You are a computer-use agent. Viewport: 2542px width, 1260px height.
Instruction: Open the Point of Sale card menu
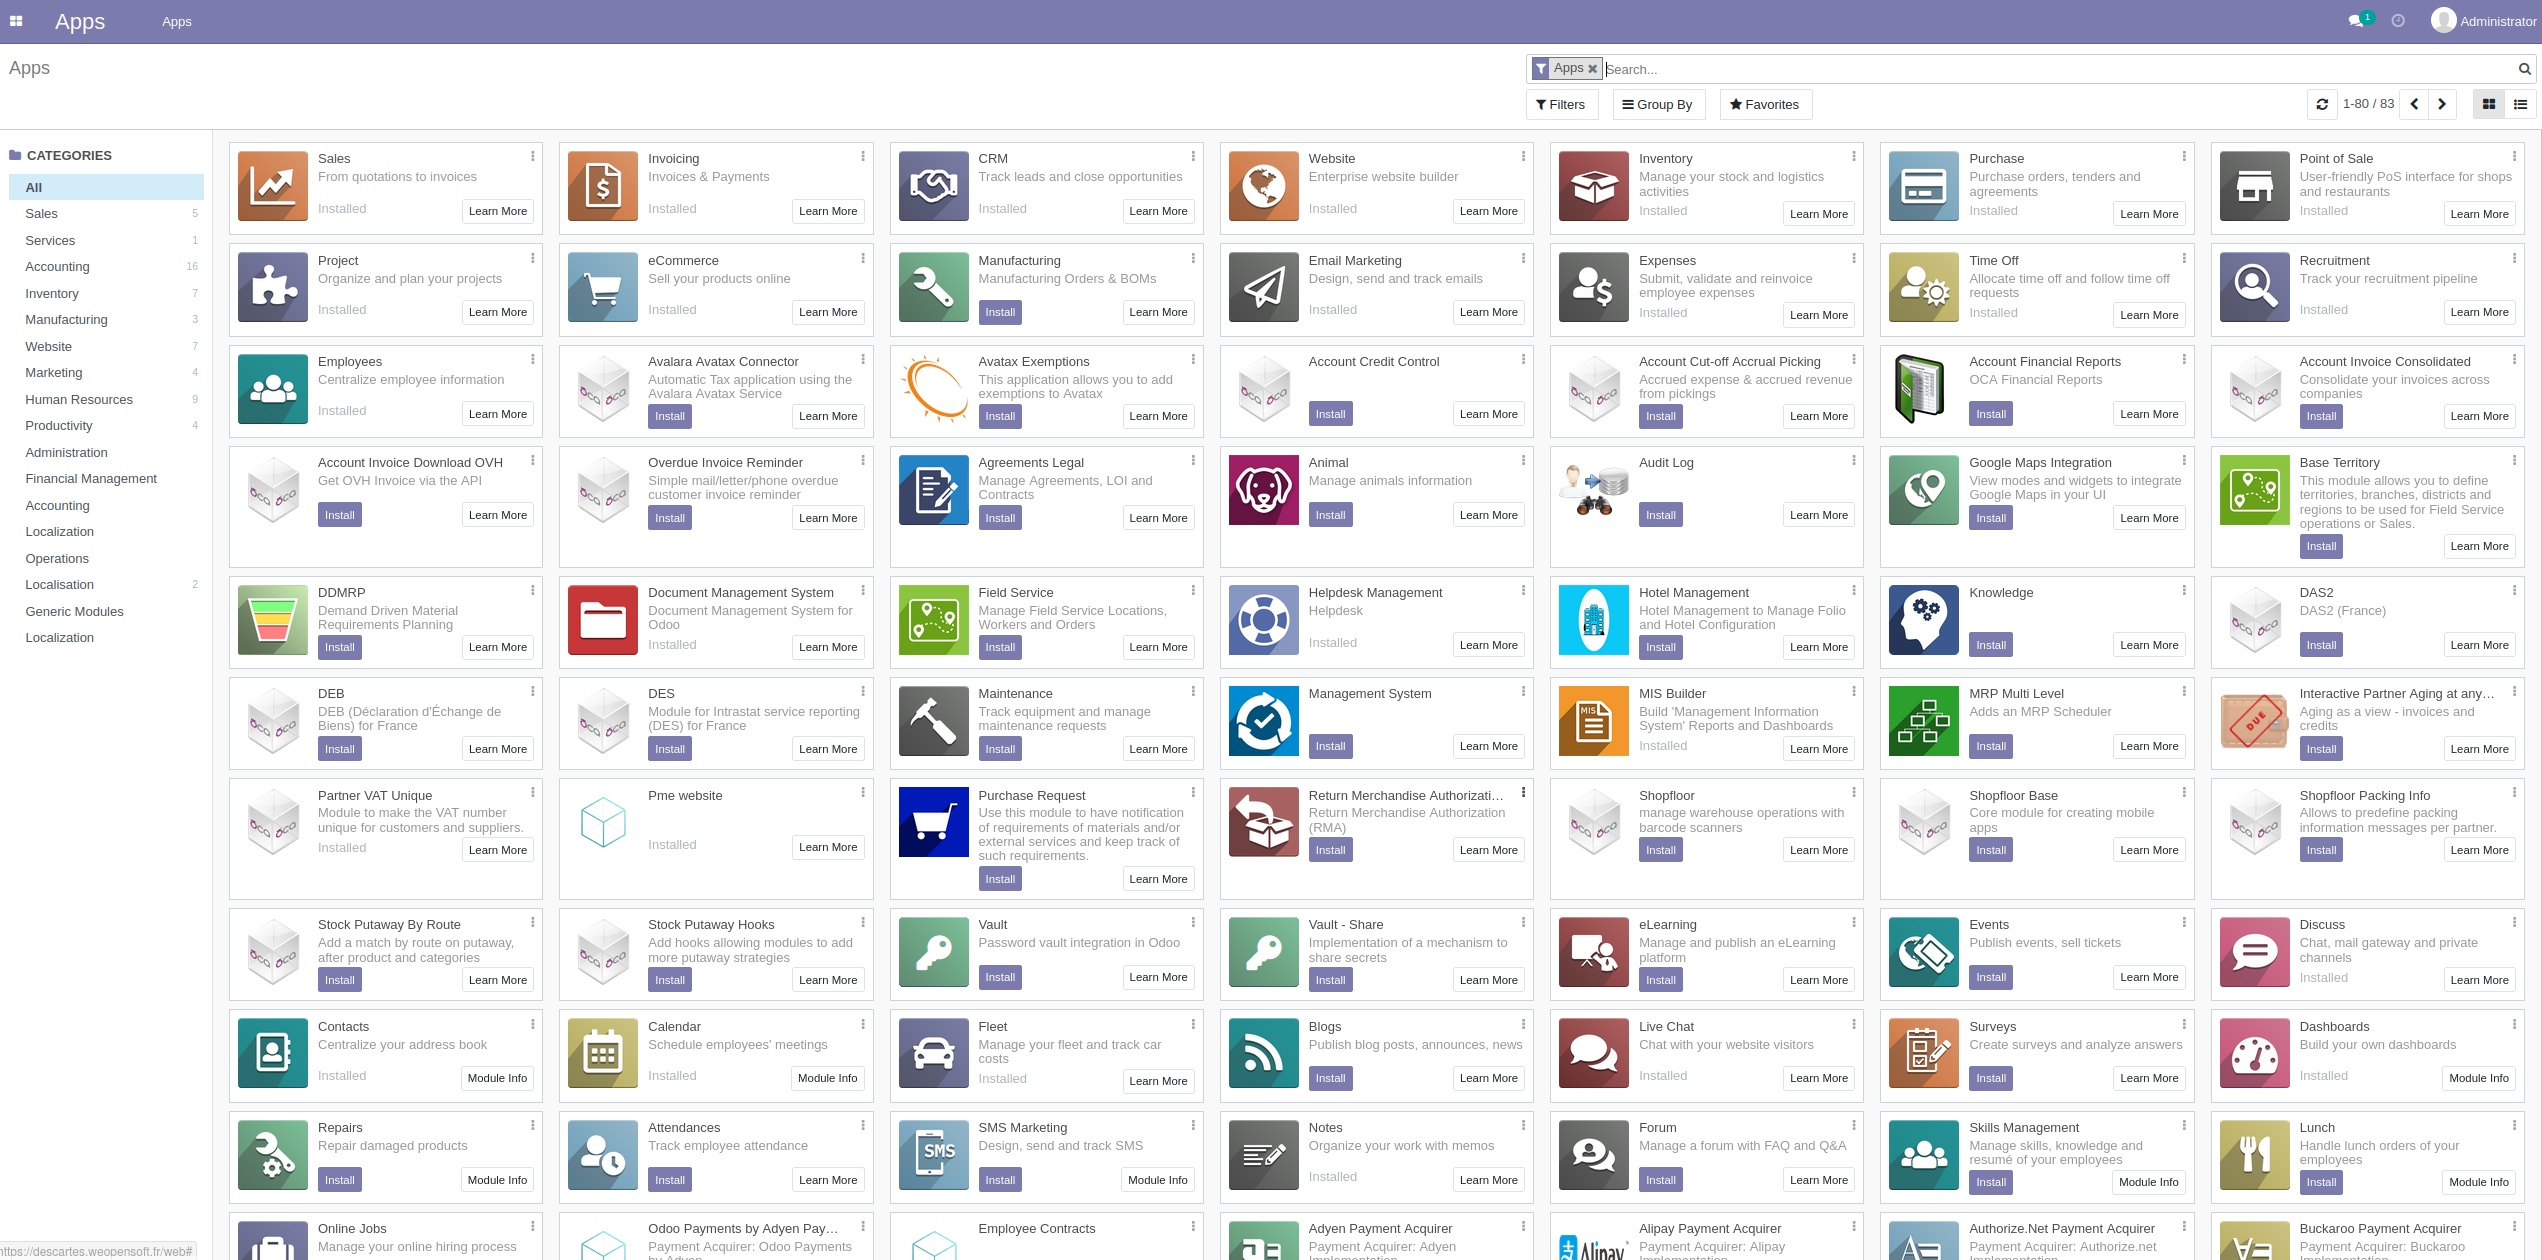click(x=2514, y=157)
